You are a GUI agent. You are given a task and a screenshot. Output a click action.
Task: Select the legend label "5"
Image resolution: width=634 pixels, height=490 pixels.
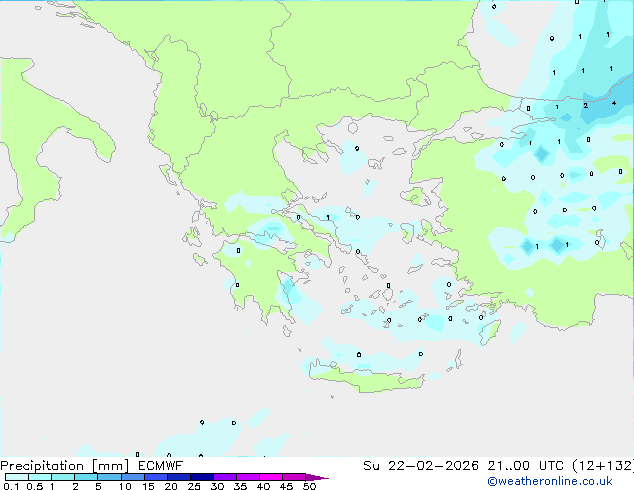[x=98, y=486]
